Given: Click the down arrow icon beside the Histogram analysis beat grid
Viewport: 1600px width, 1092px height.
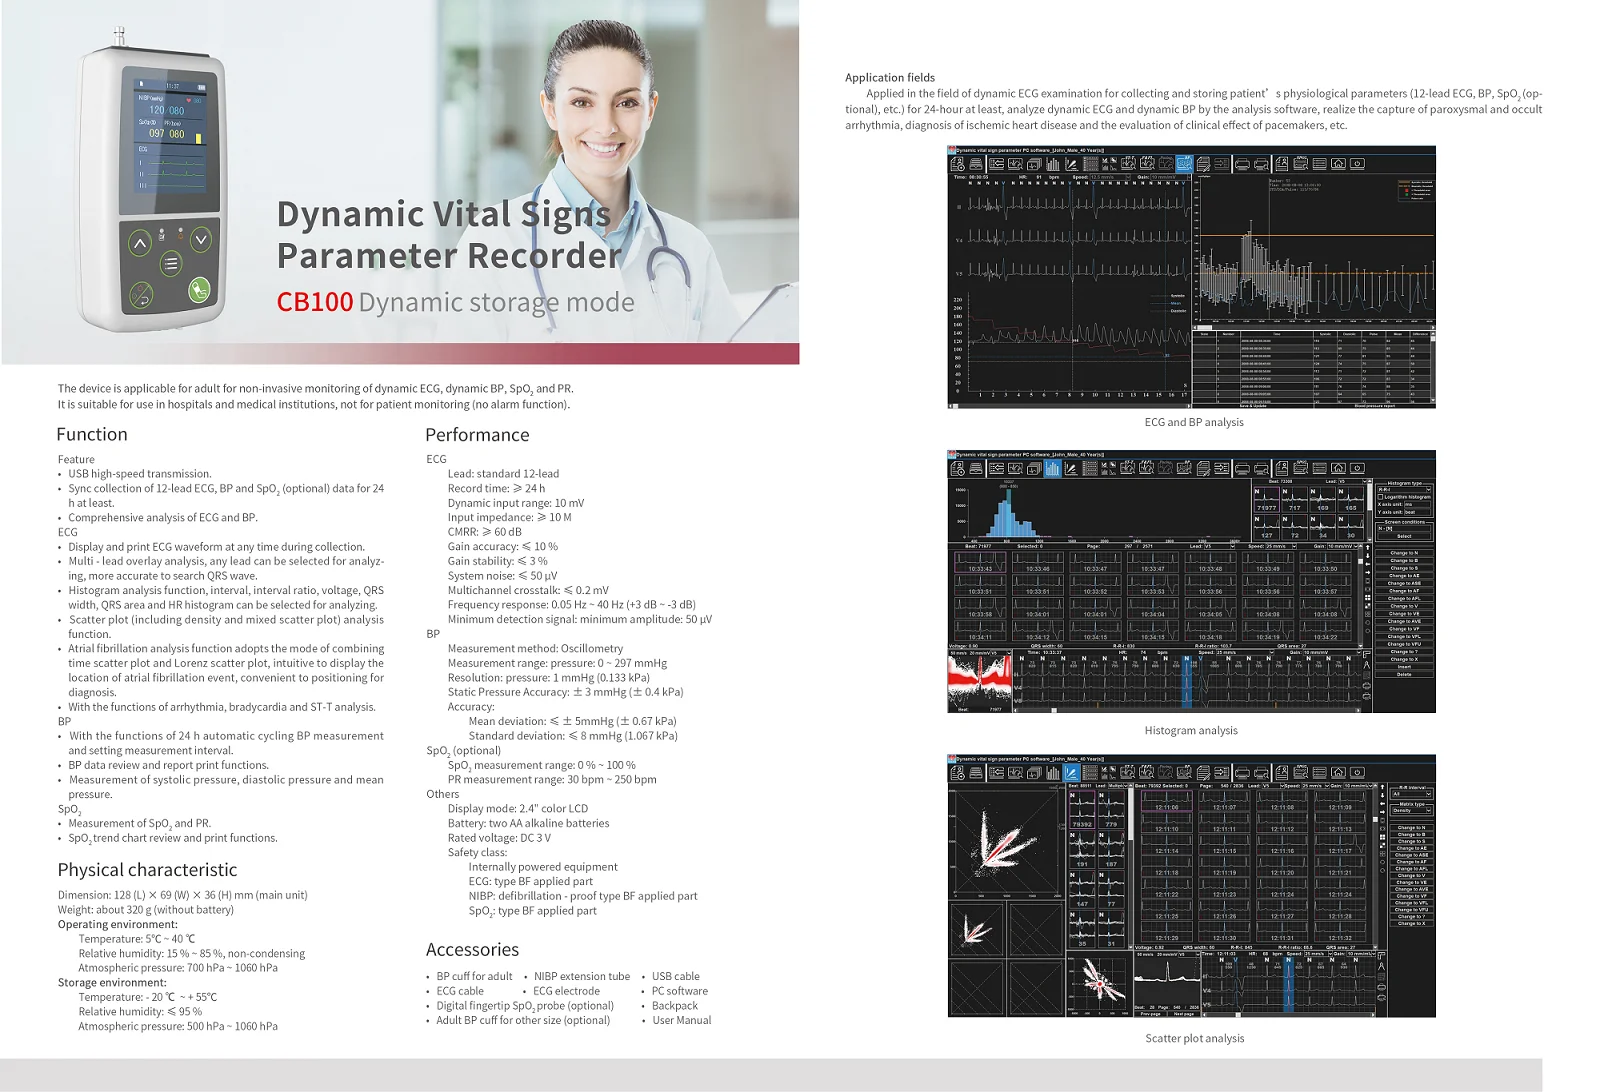Looking at the screenshot, I should point(1368,556).
